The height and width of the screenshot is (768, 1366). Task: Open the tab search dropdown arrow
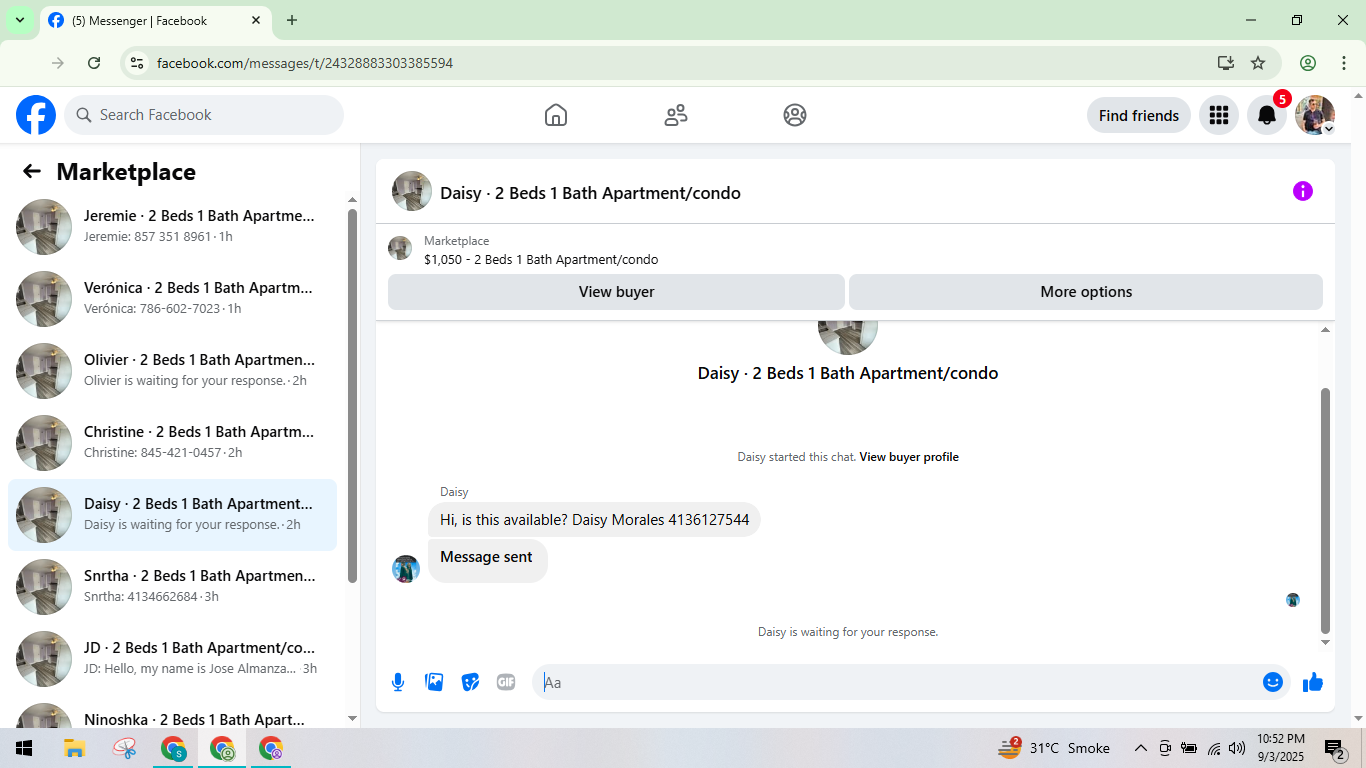(x=20, y=20)
